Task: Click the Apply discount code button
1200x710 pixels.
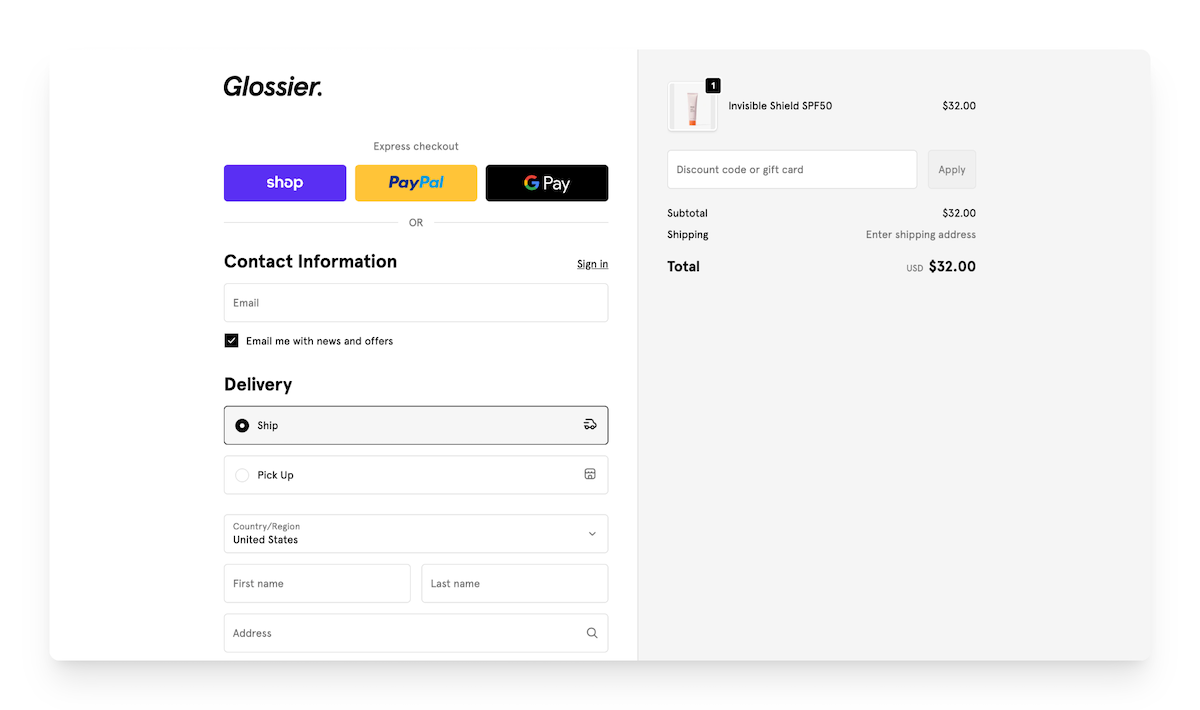Action: click(951, 169)
